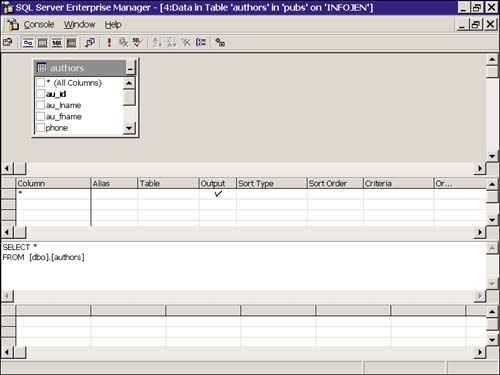Viewport: 500px width, 375px height.
Task: Click the console icon beside the Console menu
Action: click(x=13, y=25)
